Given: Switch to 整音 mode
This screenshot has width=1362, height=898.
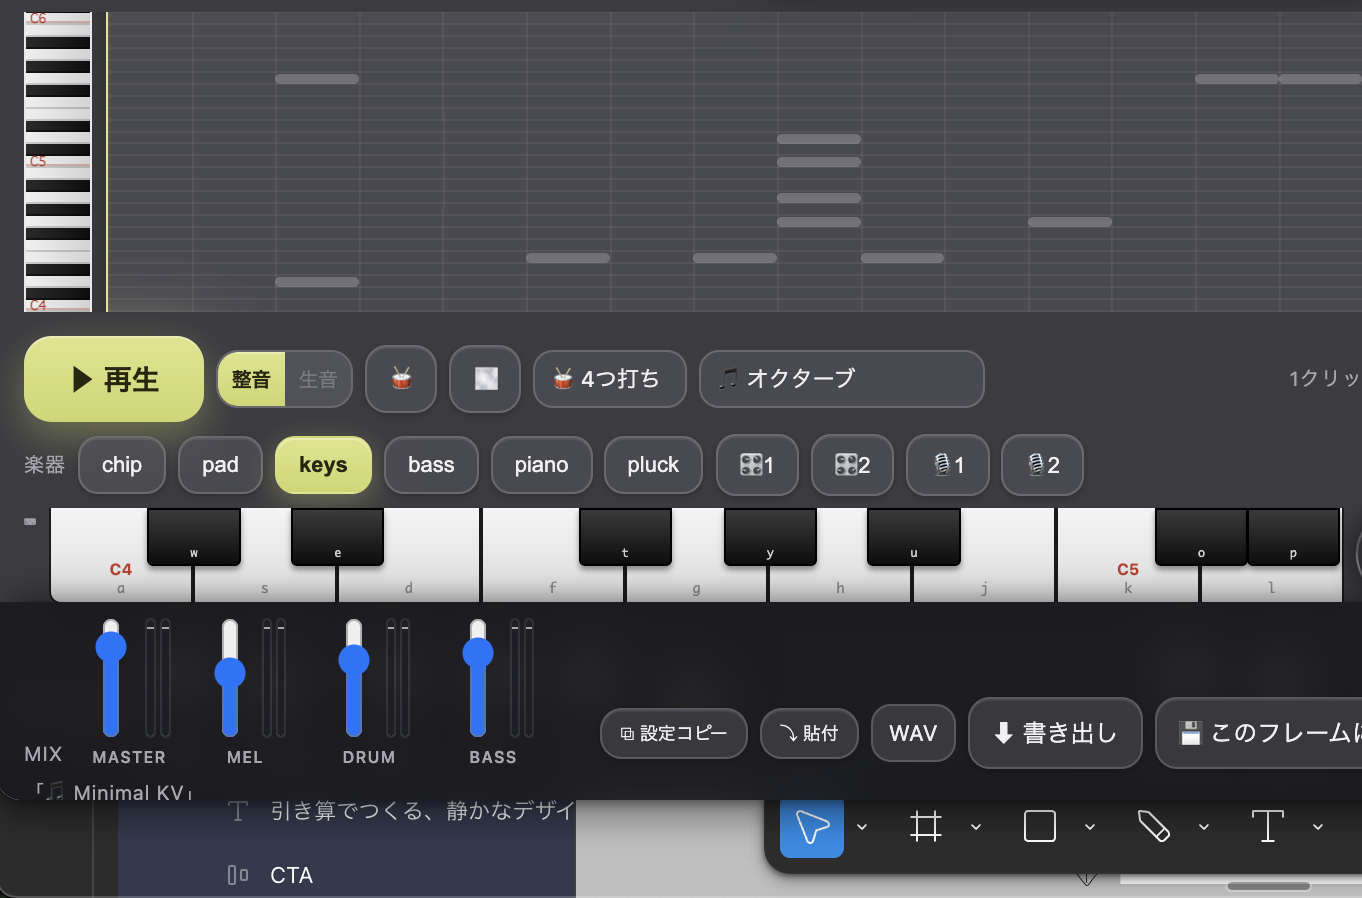Looking at the screenshot, I should click(251, 379).
